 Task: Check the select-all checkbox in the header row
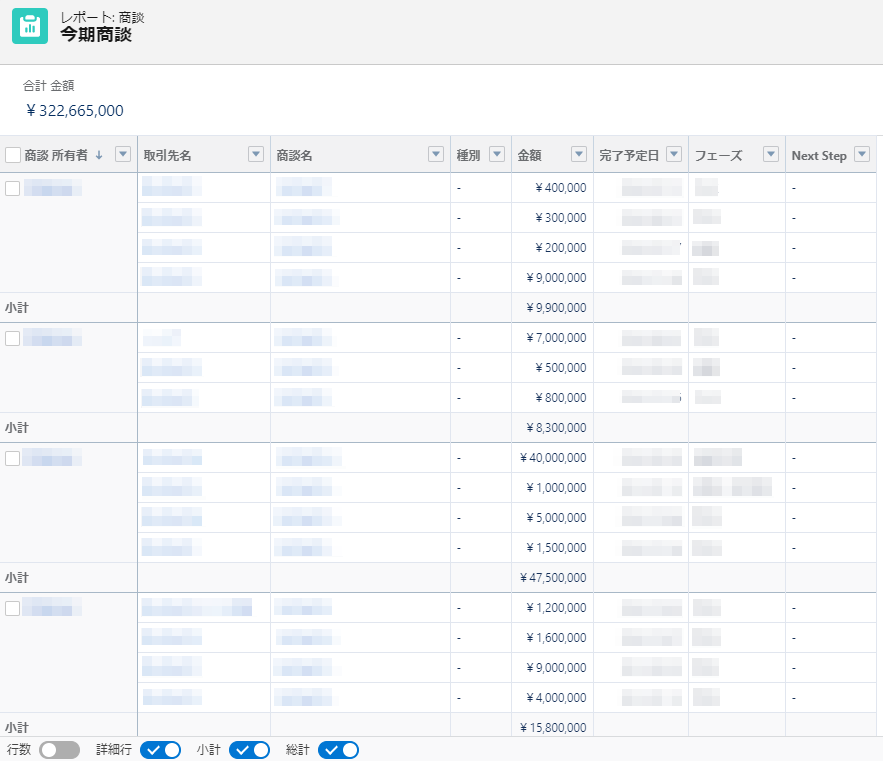[x=15, y=154]
